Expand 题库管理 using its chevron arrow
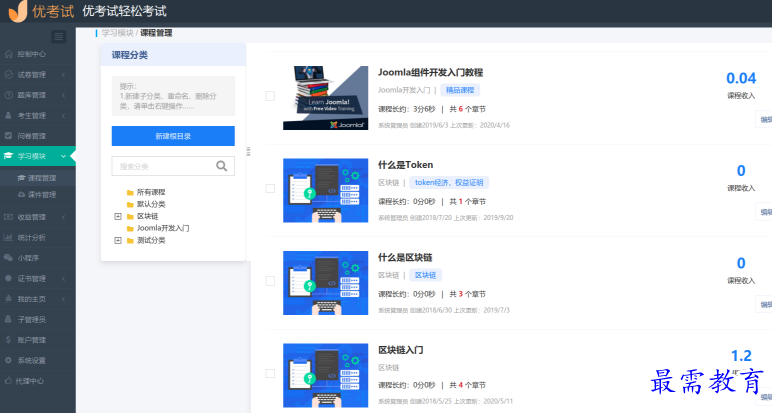Screen dimensions: 772x413 click(x=64, y=95)
